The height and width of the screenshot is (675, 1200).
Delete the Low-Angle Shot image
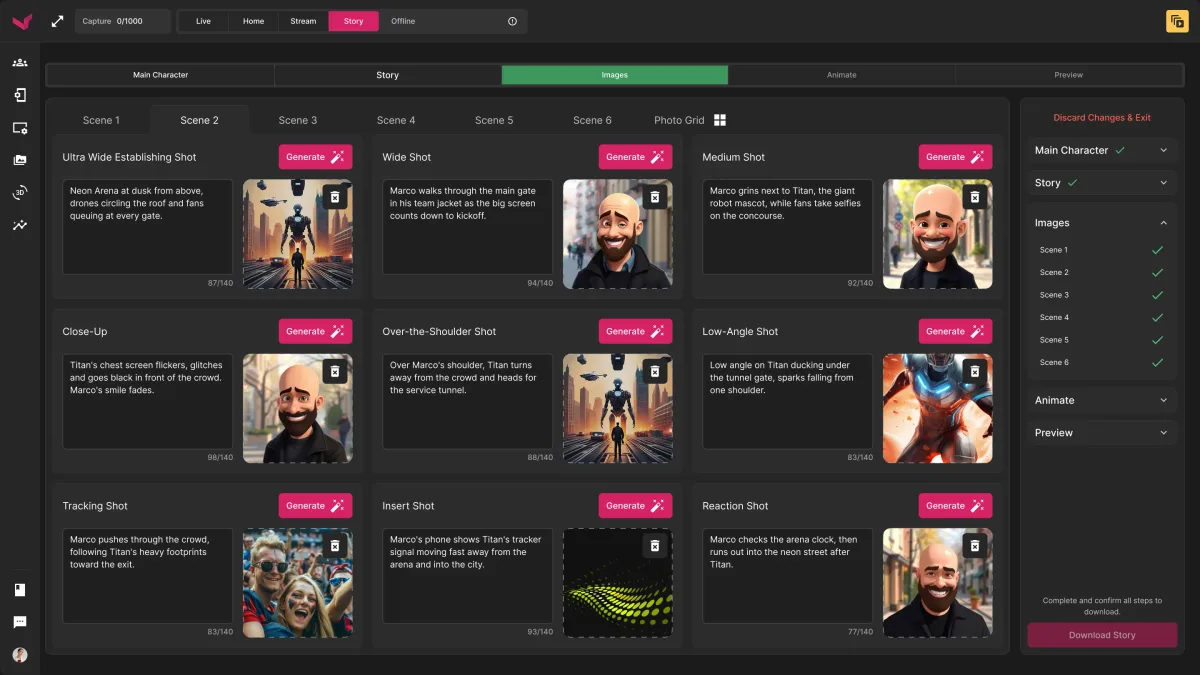975,371
